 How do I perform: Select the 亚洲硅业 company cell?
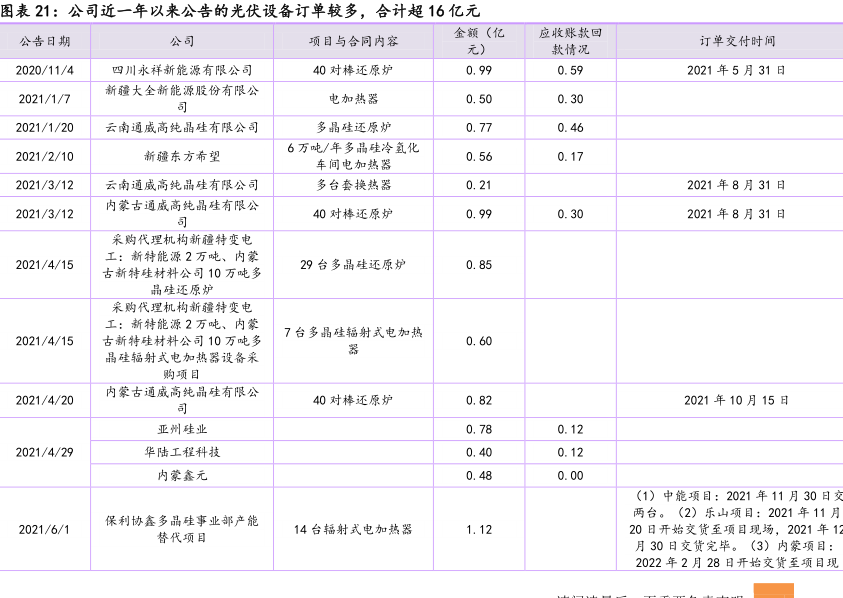coord(182,429)
